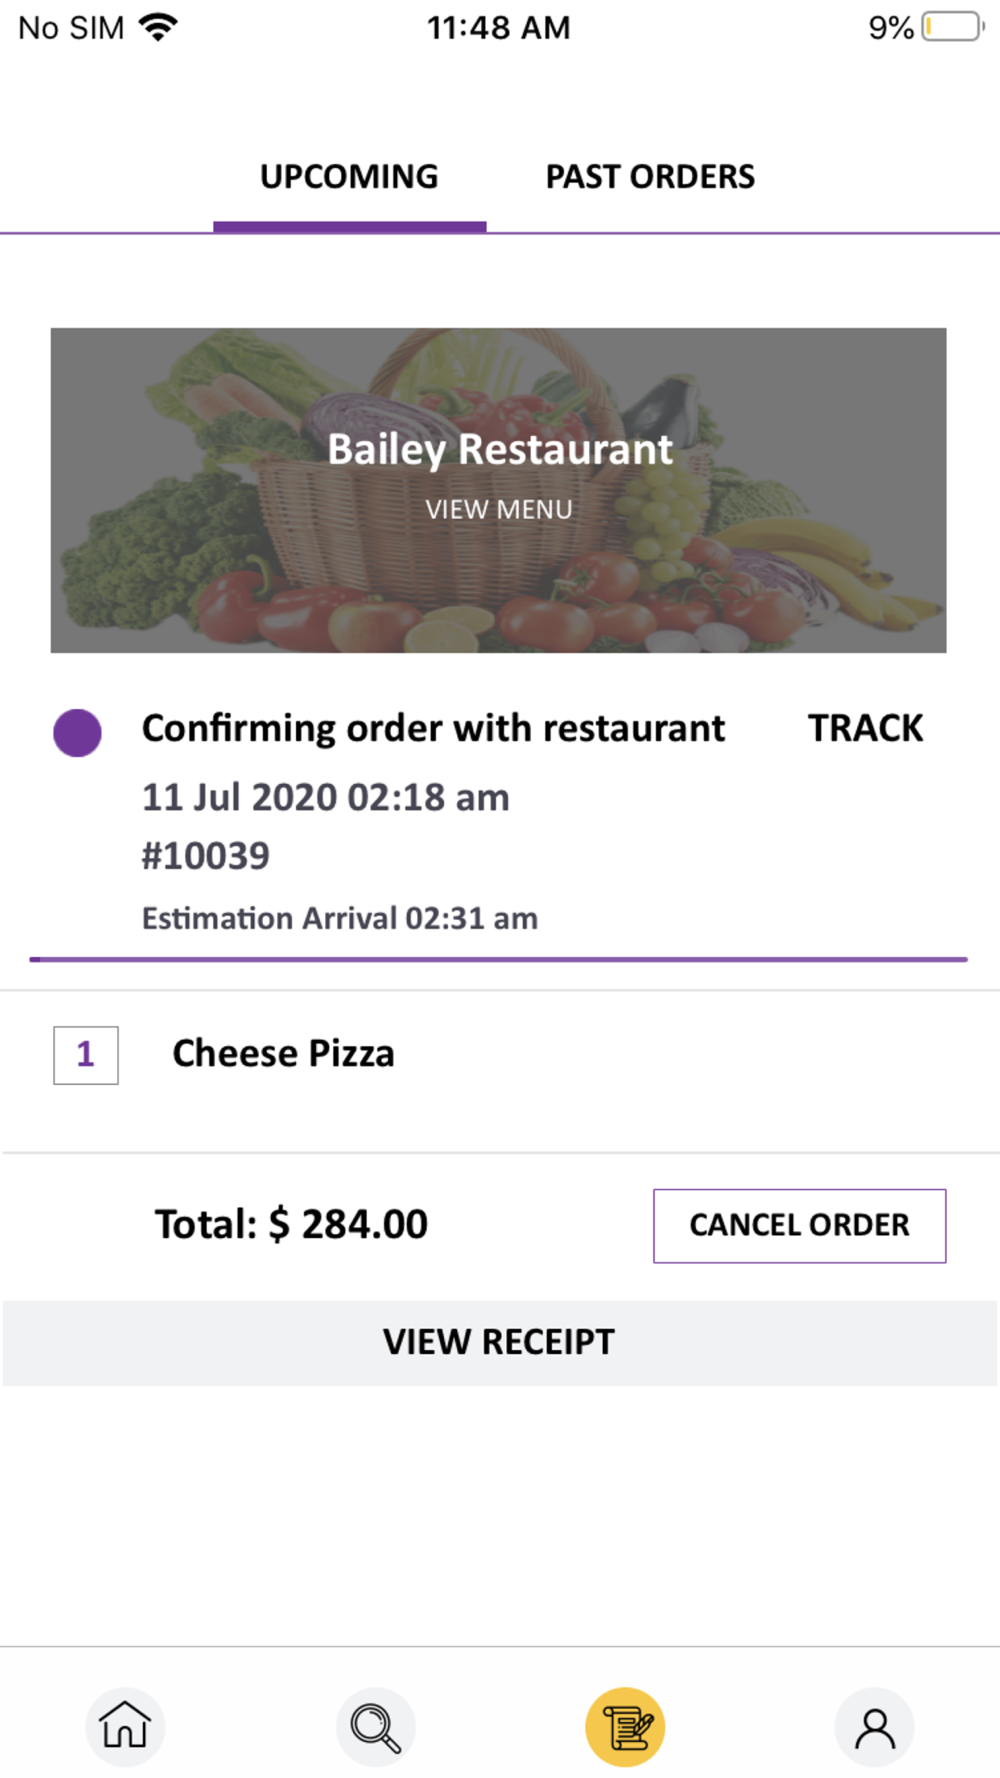Tap the quantity box showing 1
1000x1778 pixels.
pyautogui.click(x=86, y=1055)
